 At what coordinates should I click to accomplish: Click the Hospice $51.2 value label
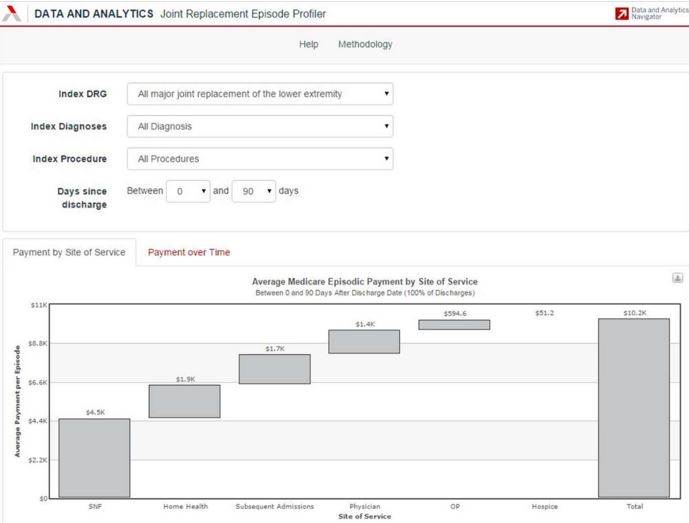tap(544, 313)
